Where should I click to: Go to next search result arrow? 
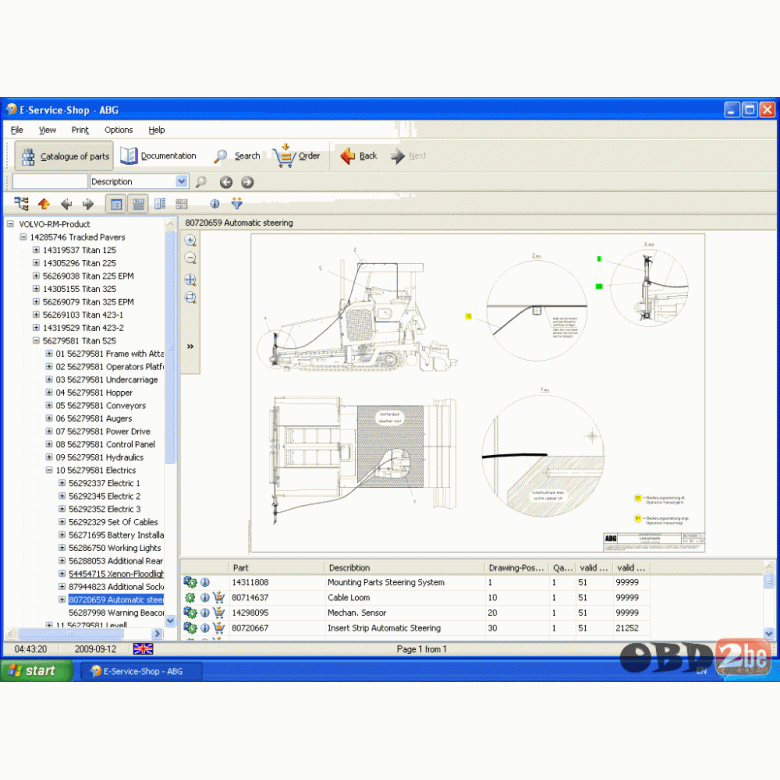(x=247, y=182)
